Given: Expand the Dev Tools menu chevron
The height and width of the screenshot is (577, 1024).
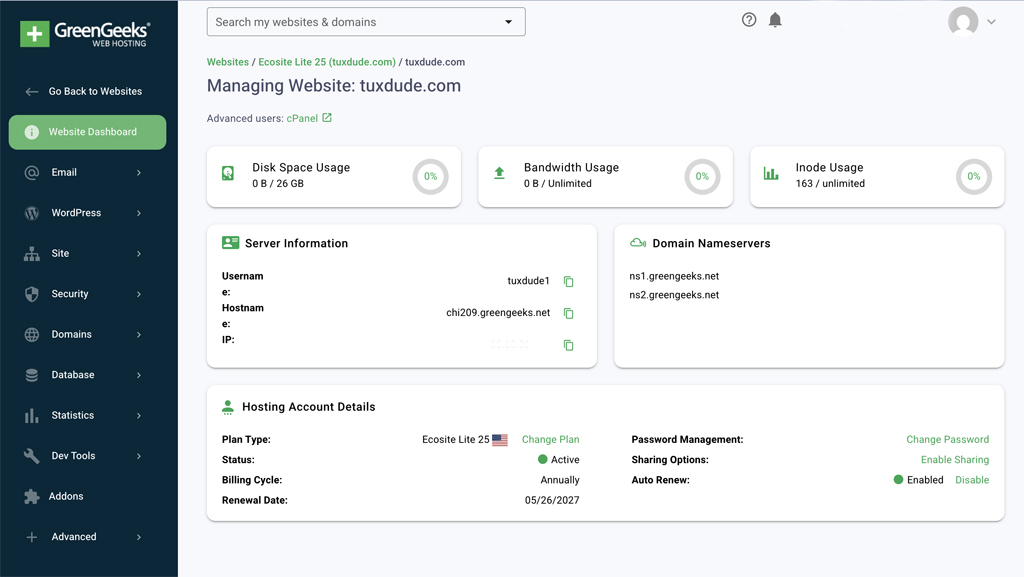Looking at the screenshot, I should pyautogui.click(x=138, y=456).
